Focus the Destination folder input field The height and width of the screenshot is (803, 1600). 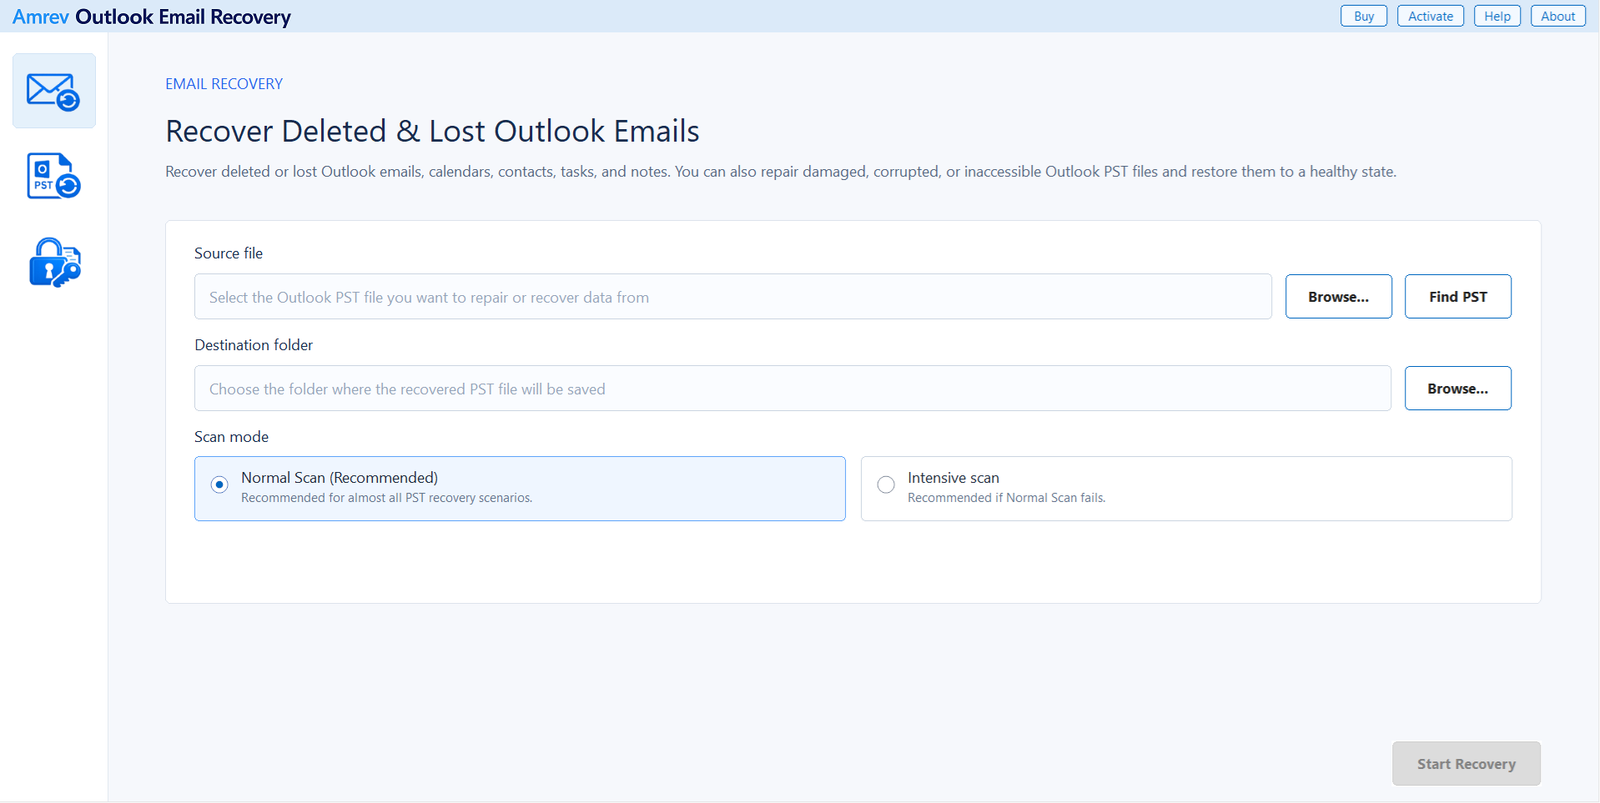(x=793, y=389)
